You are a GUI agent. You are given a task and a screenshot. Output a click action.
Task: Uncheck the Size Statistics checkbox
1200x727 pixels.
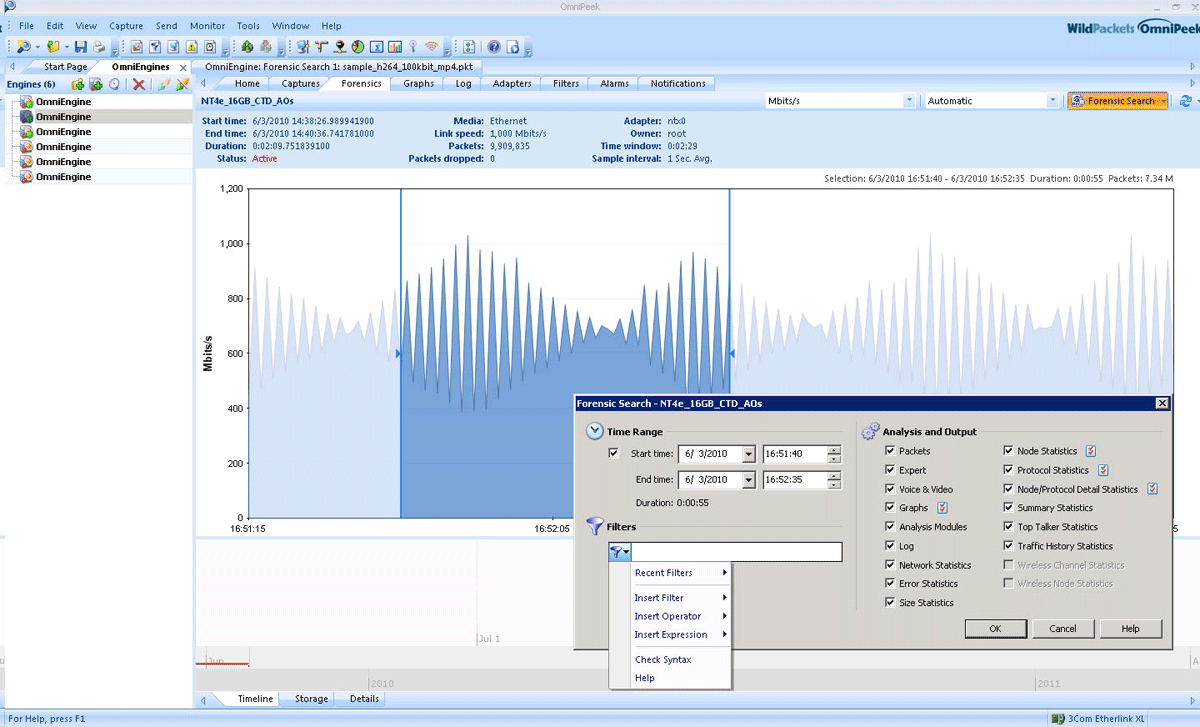click(890, 603)
